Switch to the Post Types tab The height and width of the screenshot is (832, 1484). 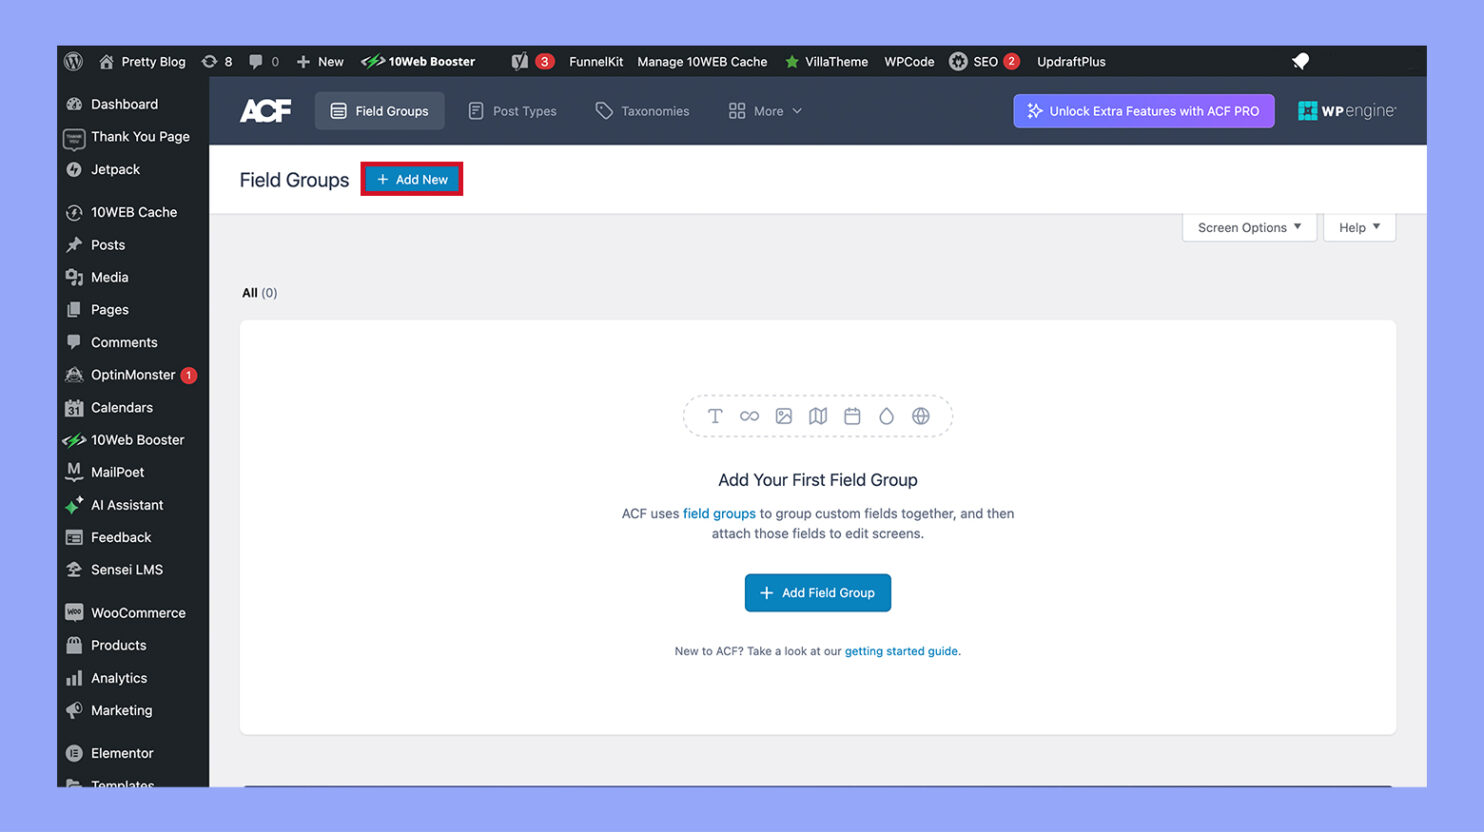tap(512, 111)
